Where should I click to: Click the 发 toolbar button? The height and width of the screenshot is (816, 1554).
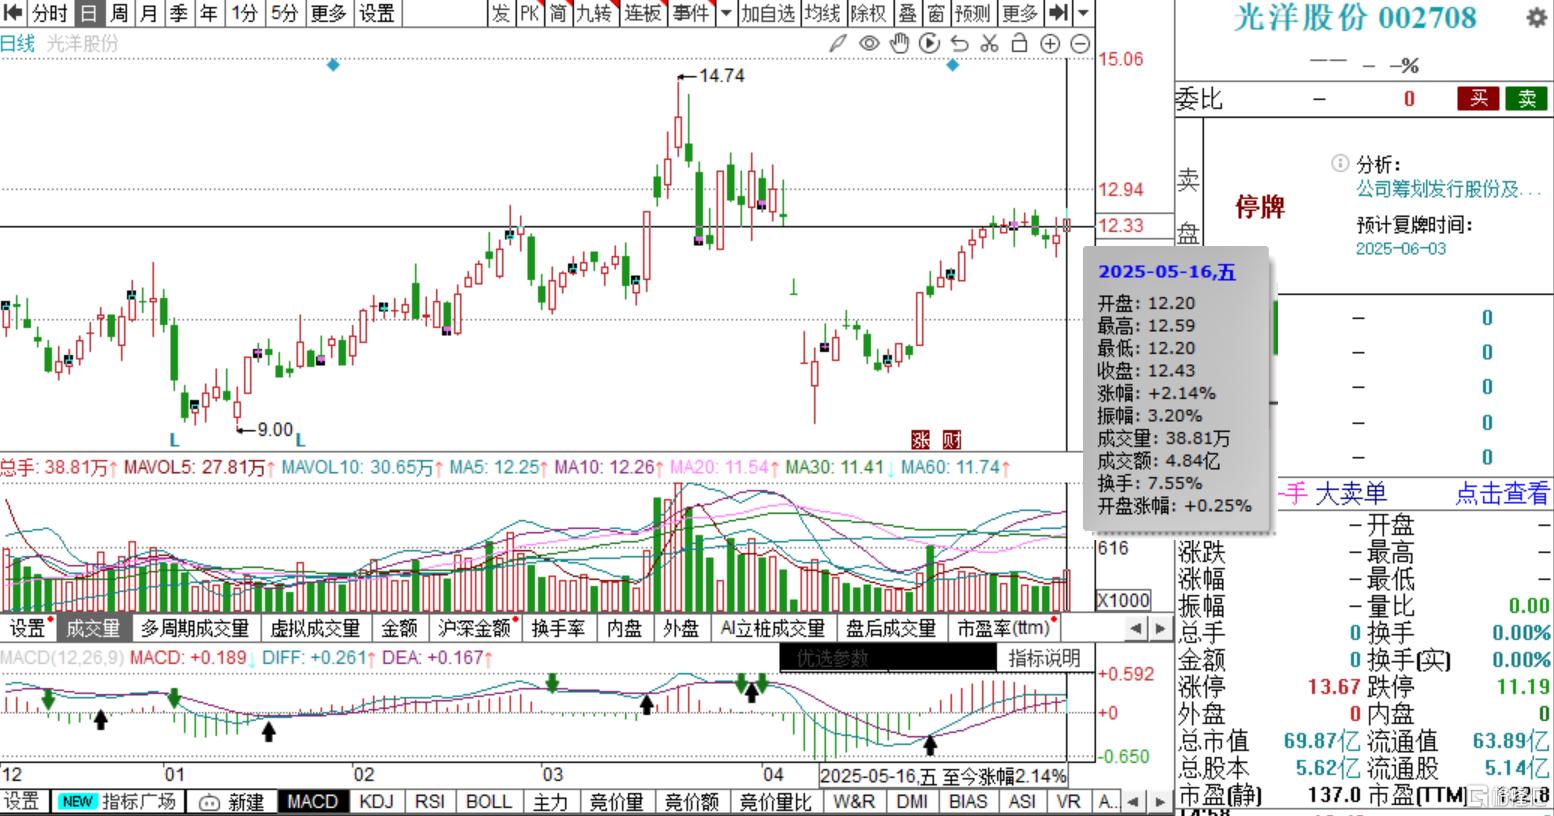click(x=501, y=13)
